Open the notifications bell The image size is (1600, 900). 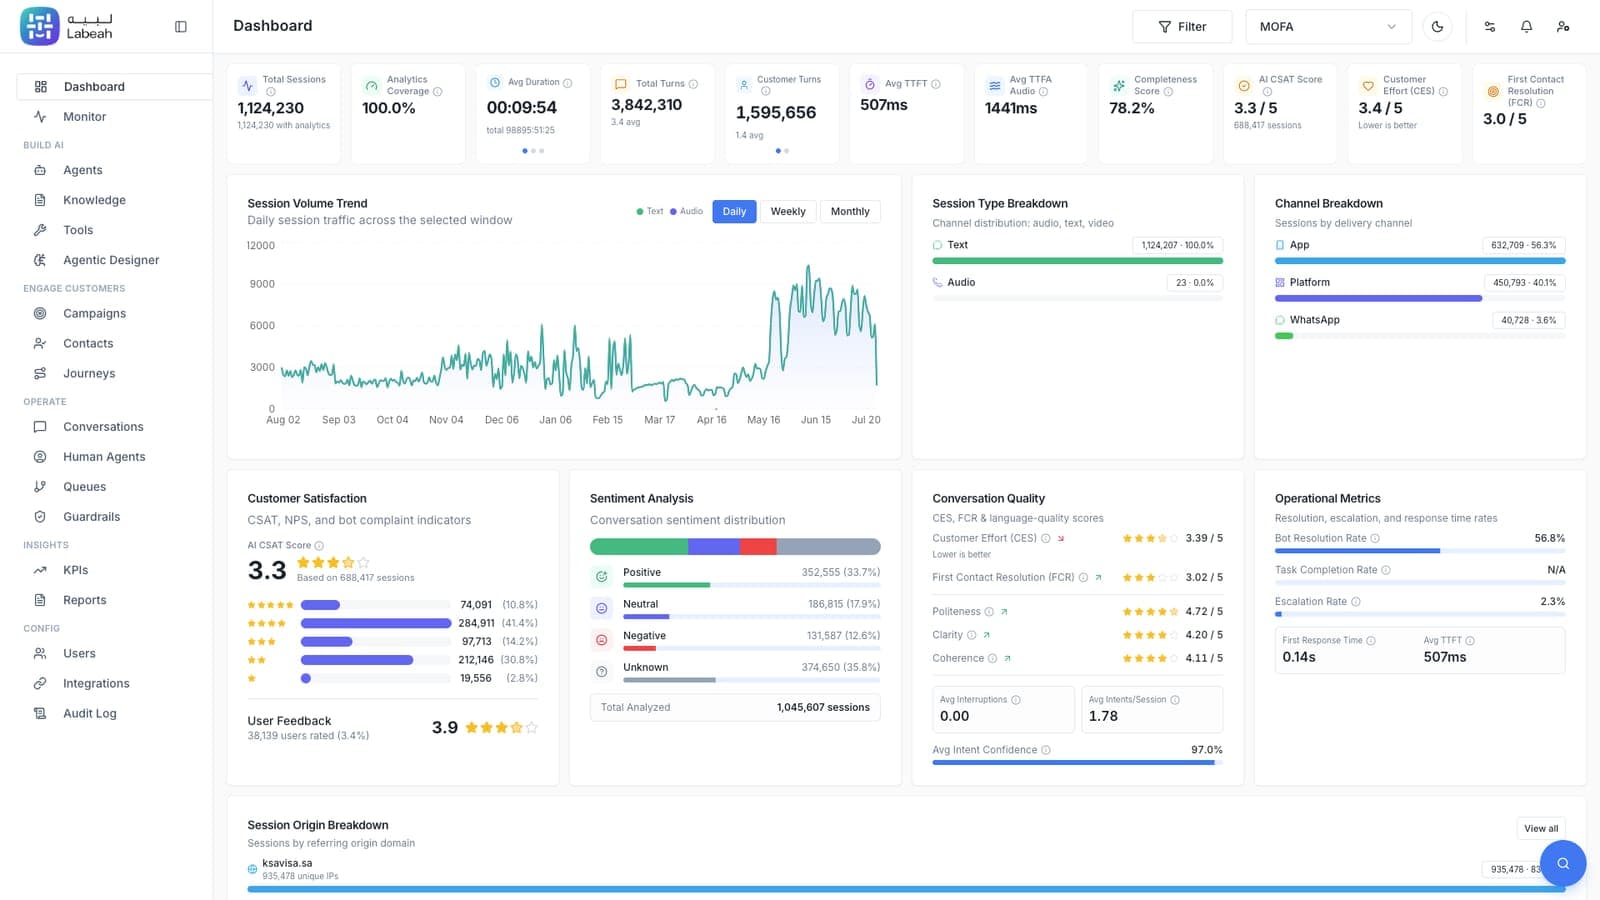(1526, 27)
